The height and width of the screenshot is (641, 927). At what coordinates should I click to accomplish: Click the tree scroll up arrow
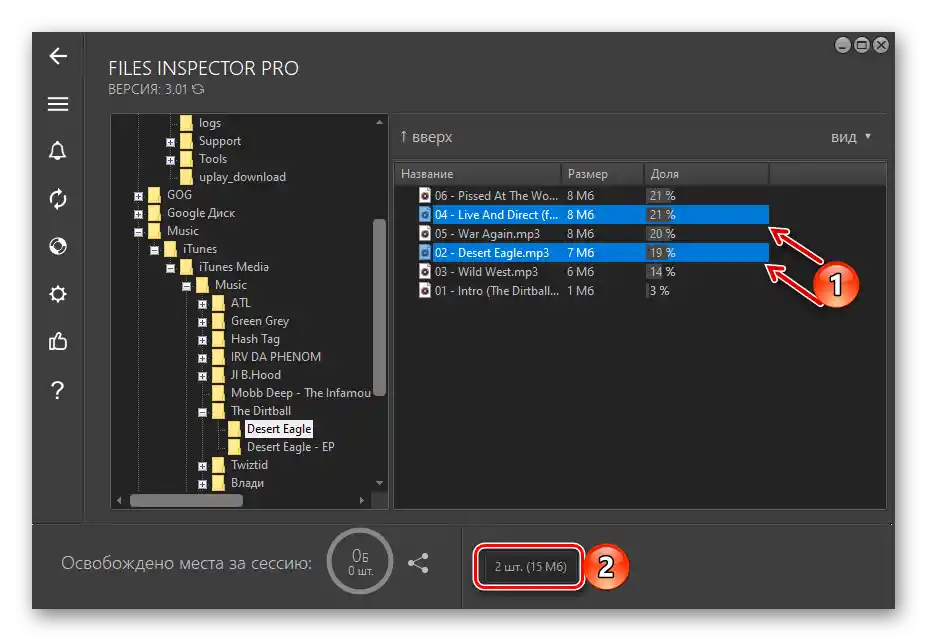tap(379, 122)
